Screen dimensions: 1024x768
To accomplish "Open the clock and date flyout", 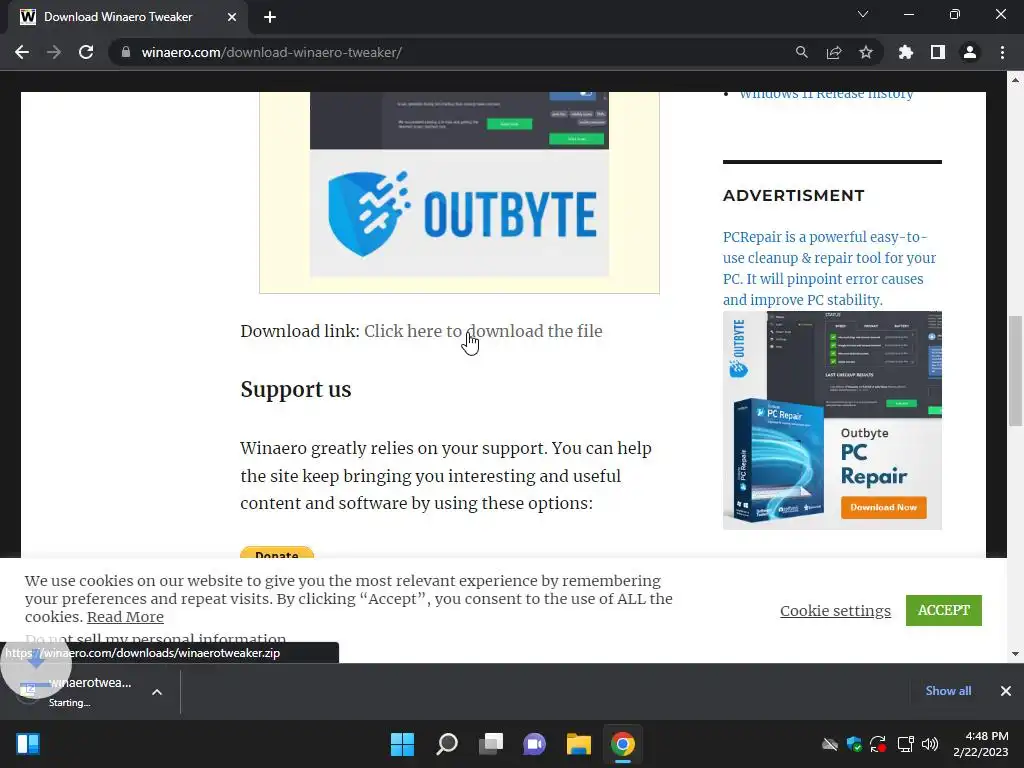I will [x=981, y=744].
